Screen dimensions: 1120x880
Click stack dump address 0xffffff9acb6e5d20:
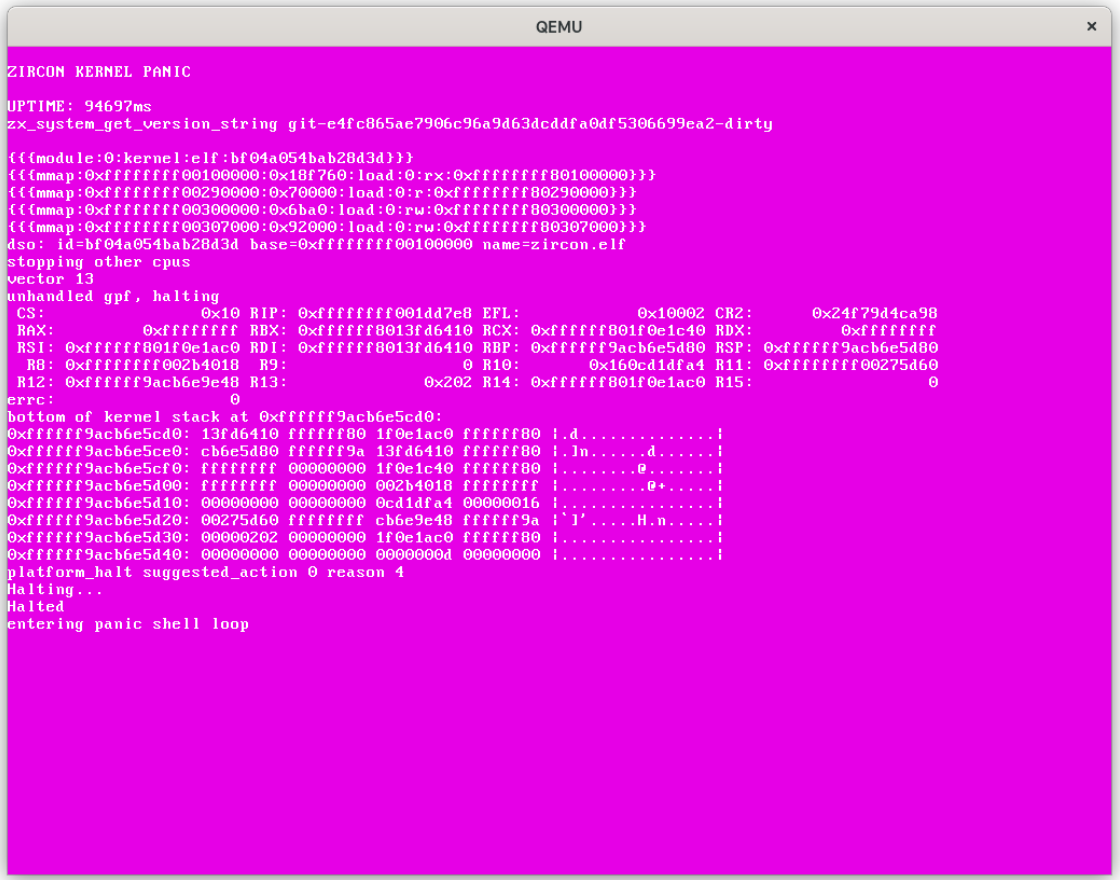point(99,521)
